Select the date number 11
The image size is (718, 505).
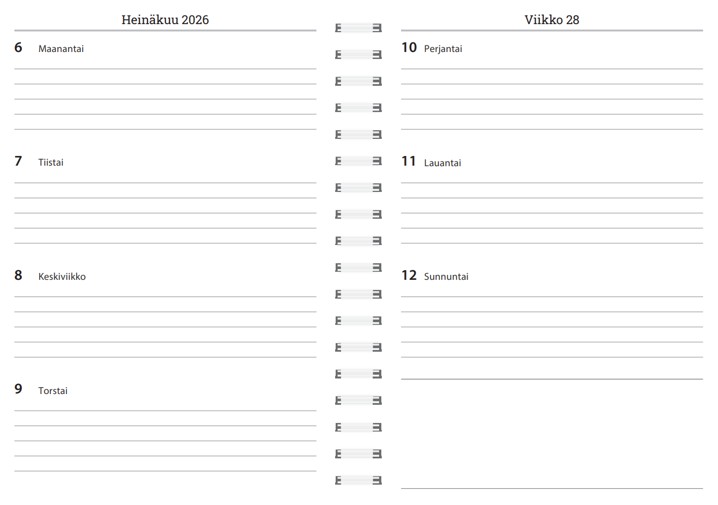pyautogui.click(x=409, y=161)
